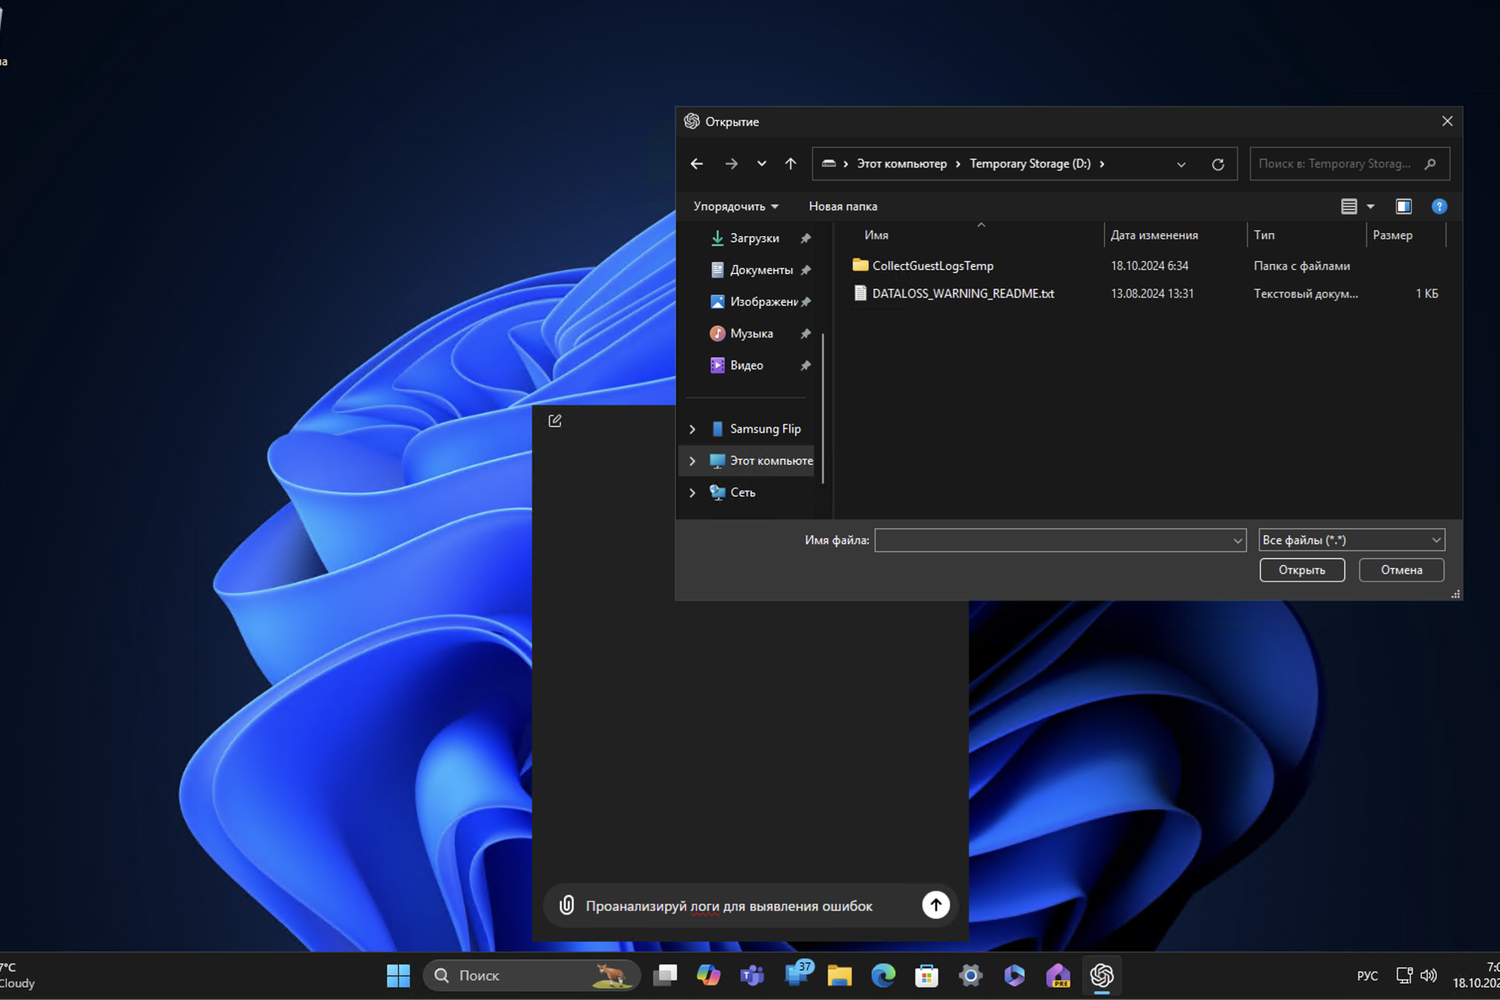
Task: Start a new chat with compose icon
Action: 555,421
